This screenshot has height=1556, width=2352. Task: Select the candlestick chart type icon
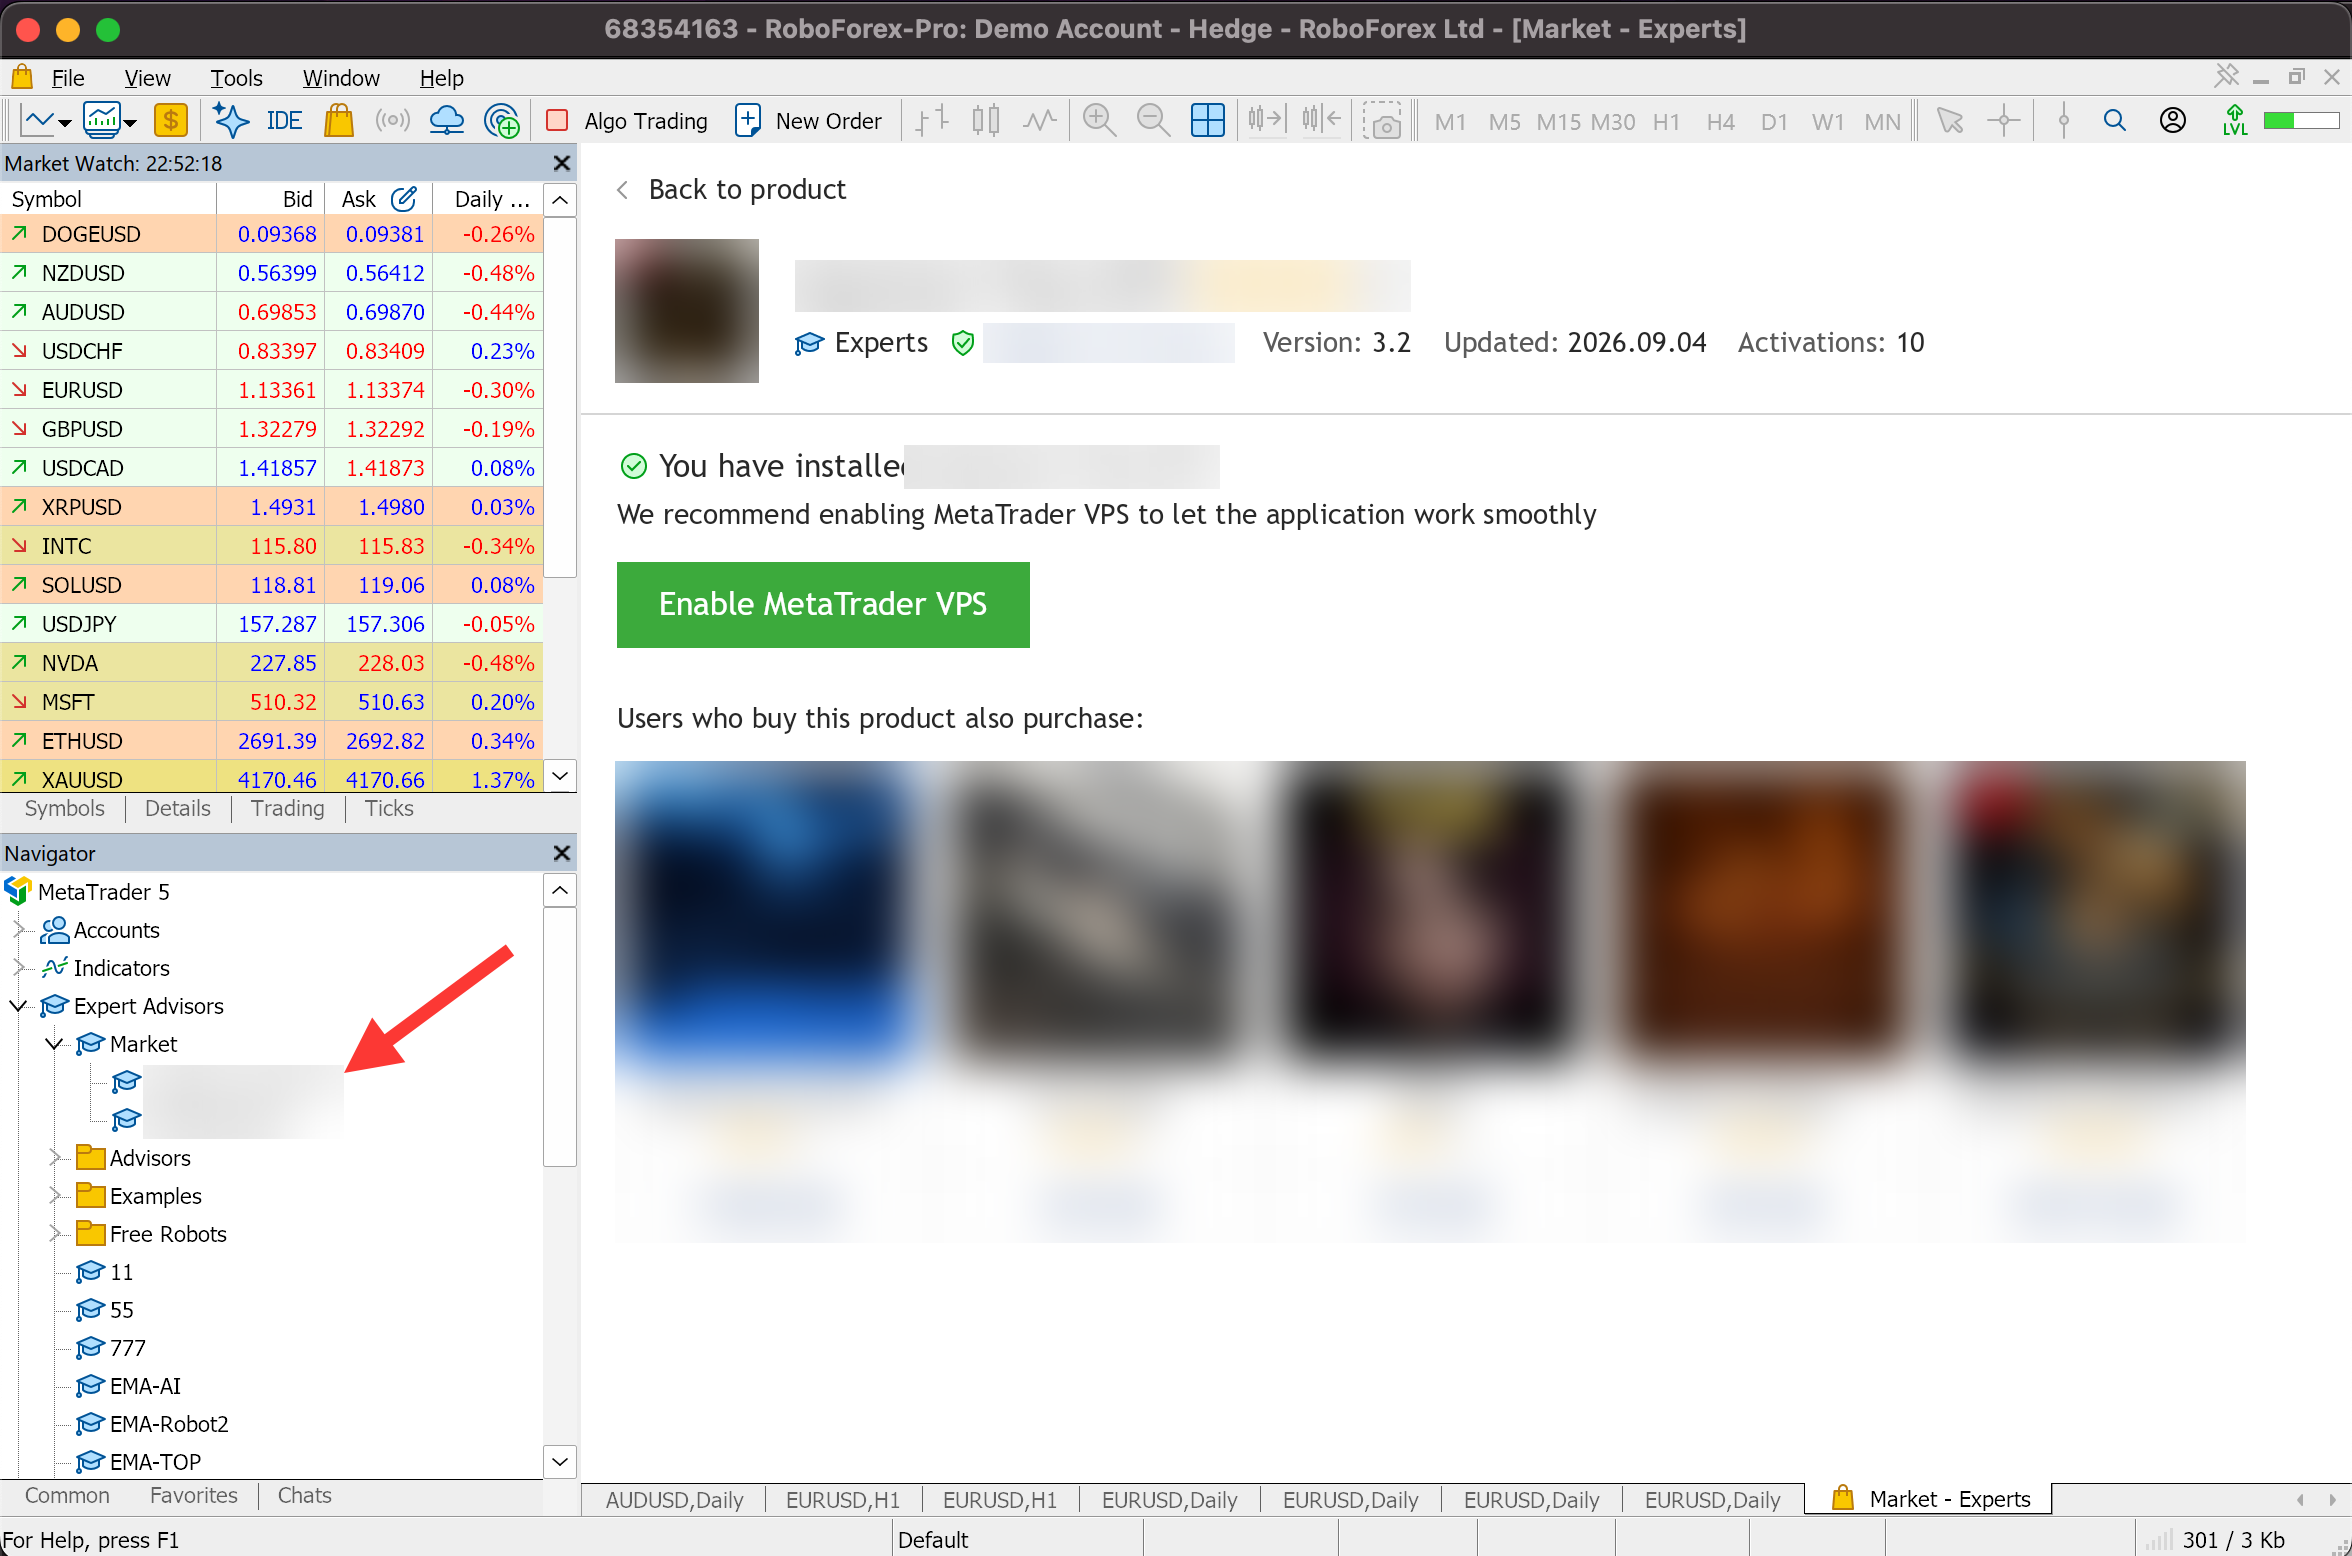(985, 121)
